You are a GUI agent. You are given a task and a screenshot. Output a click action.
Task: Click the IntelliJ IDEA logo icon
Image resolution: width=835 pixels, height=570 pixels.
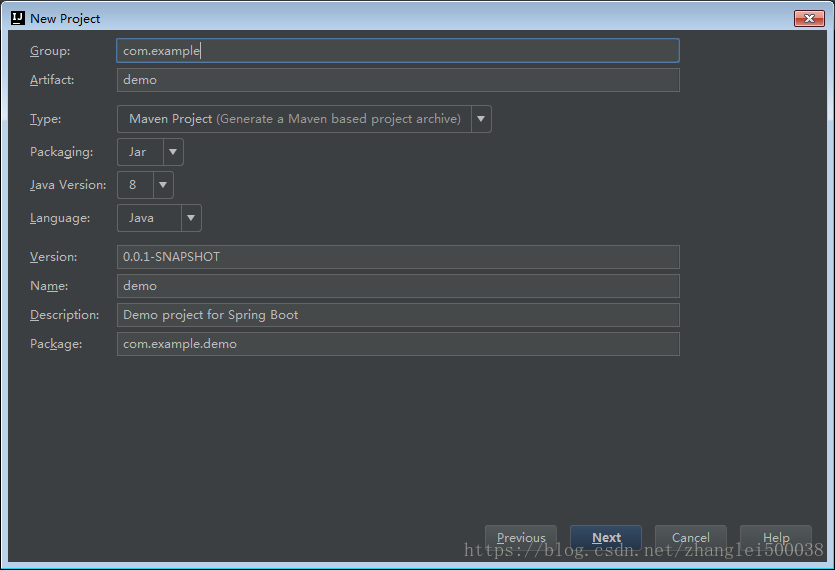[18, 18]
